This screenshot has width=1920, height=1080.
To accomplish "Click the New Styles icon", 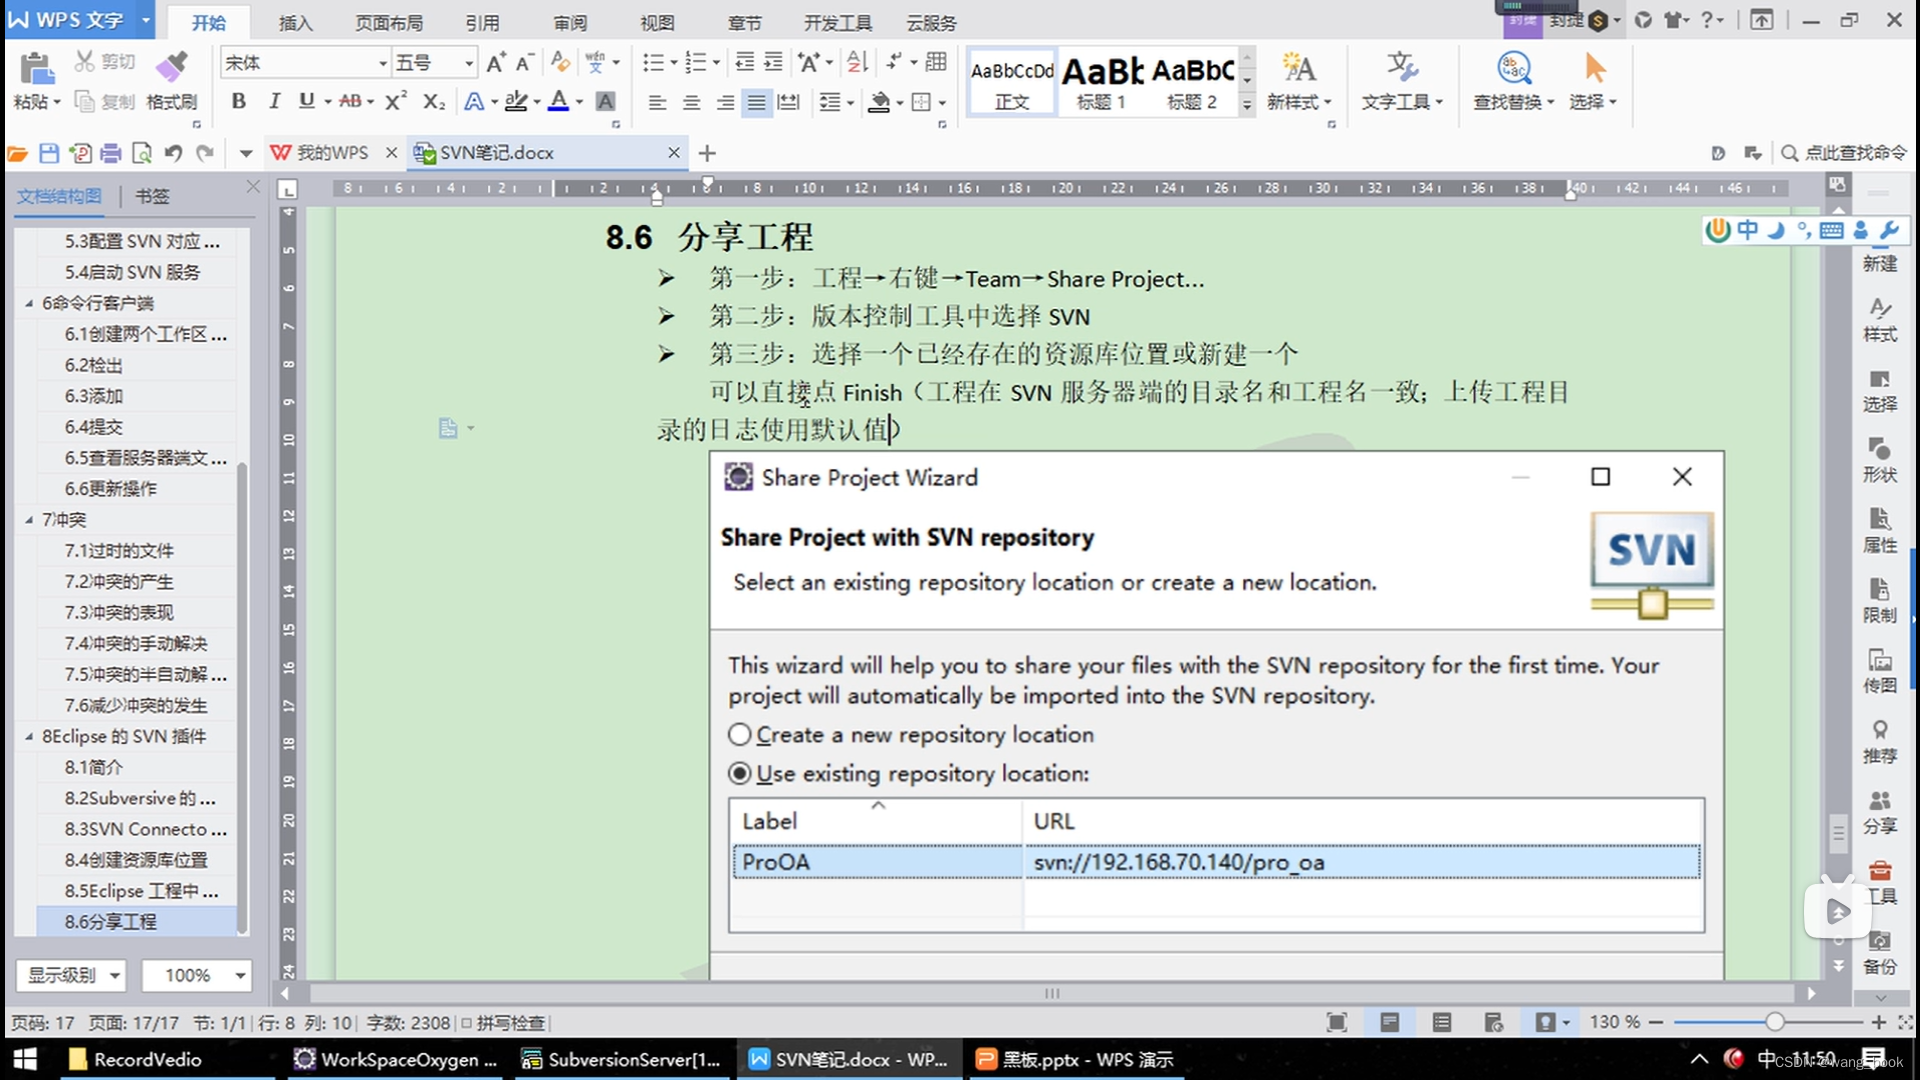I will 1298,68.
